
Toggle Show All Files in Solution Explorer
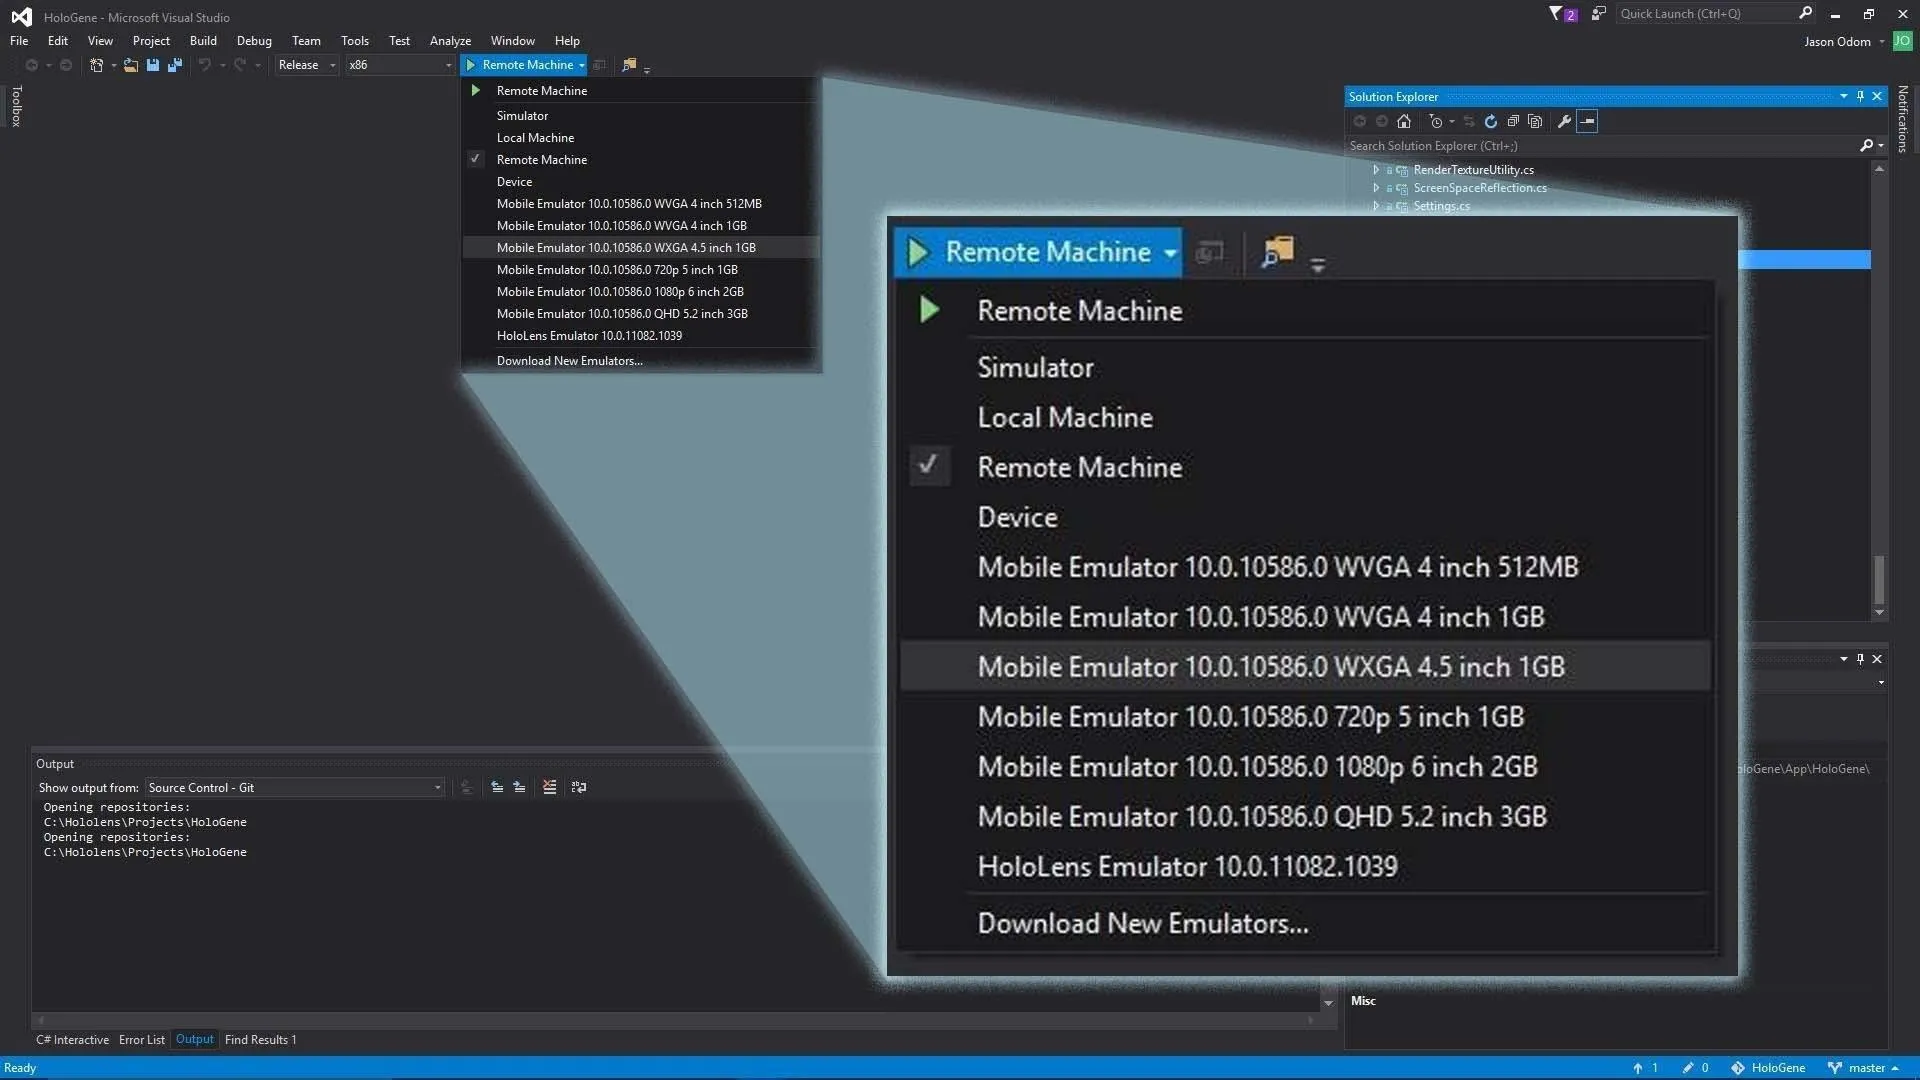(1535, 121)
